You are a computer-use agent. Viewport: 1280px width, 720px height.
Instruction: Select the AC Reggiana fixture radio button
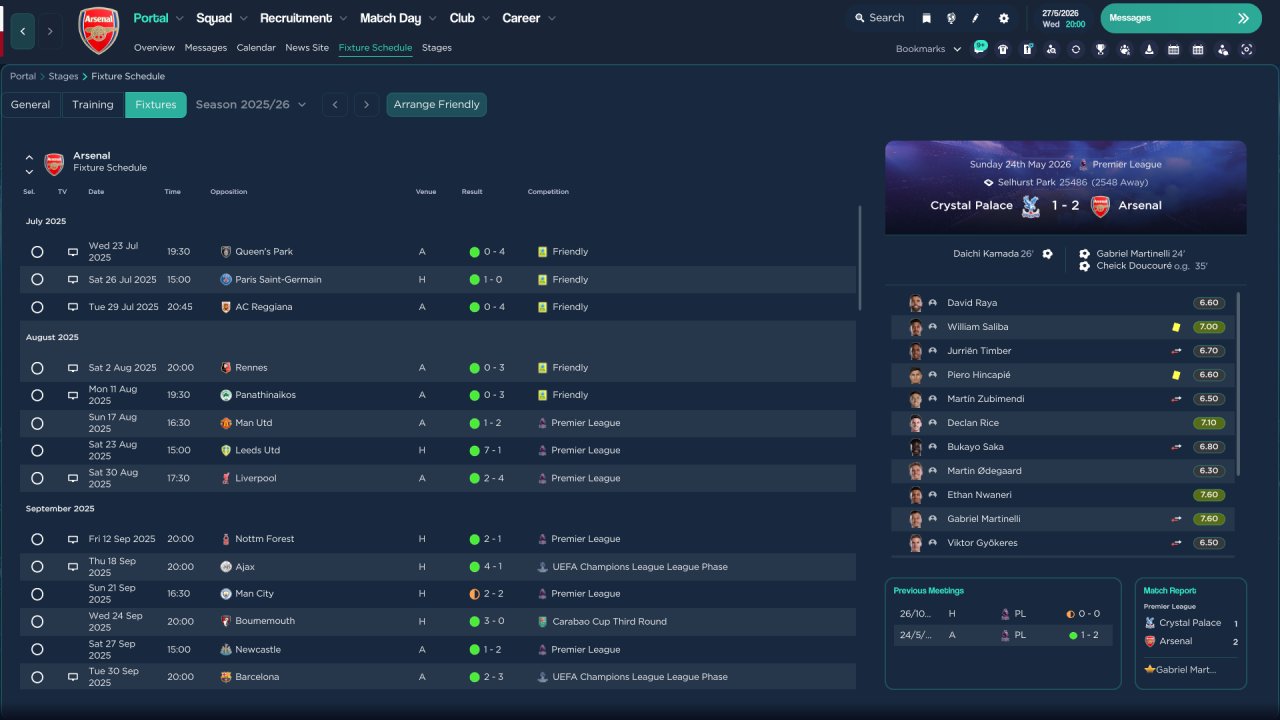coord(37,307)
